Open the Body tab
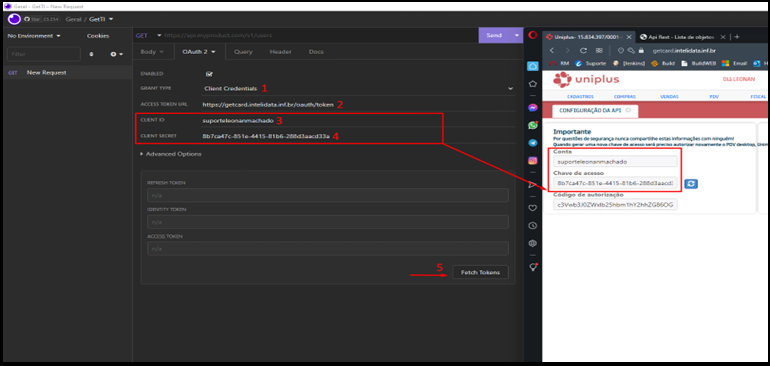The width and height of the screenshot is (770, 366). click(152, 52)
